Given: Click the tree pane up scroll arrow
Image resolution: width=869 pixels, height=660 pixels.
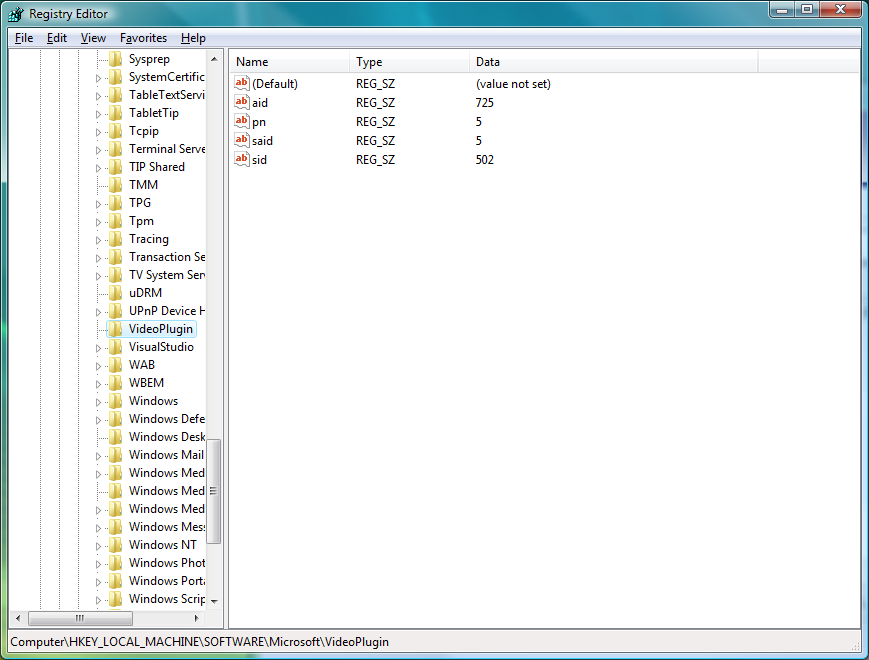Looking at the screenshot, I should 214,59.
